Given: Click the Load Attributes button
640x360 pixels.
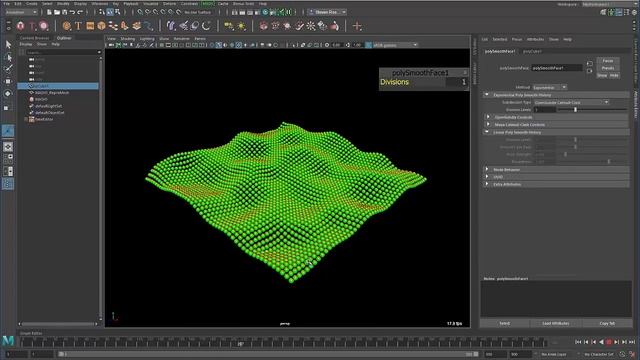Looking at the screenshot, I should pyautogui.click(x=556, y=323).
